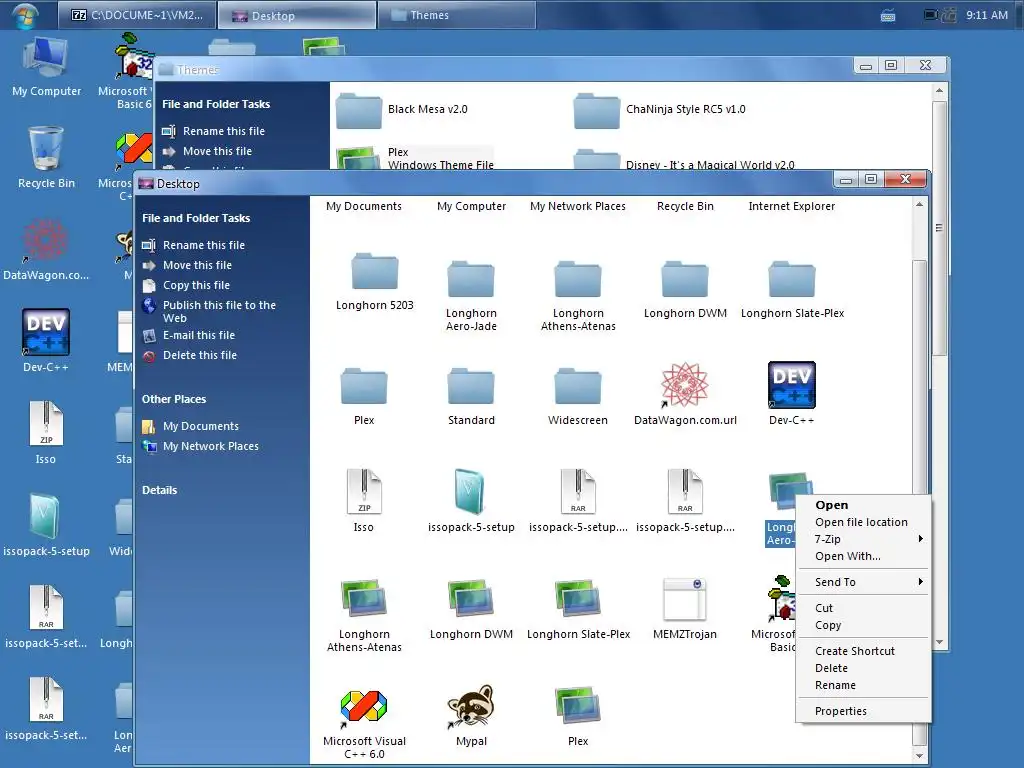Select the Widescreen folder icon
This screenshot has height=768, width=1024.
(x=578, y=387)
